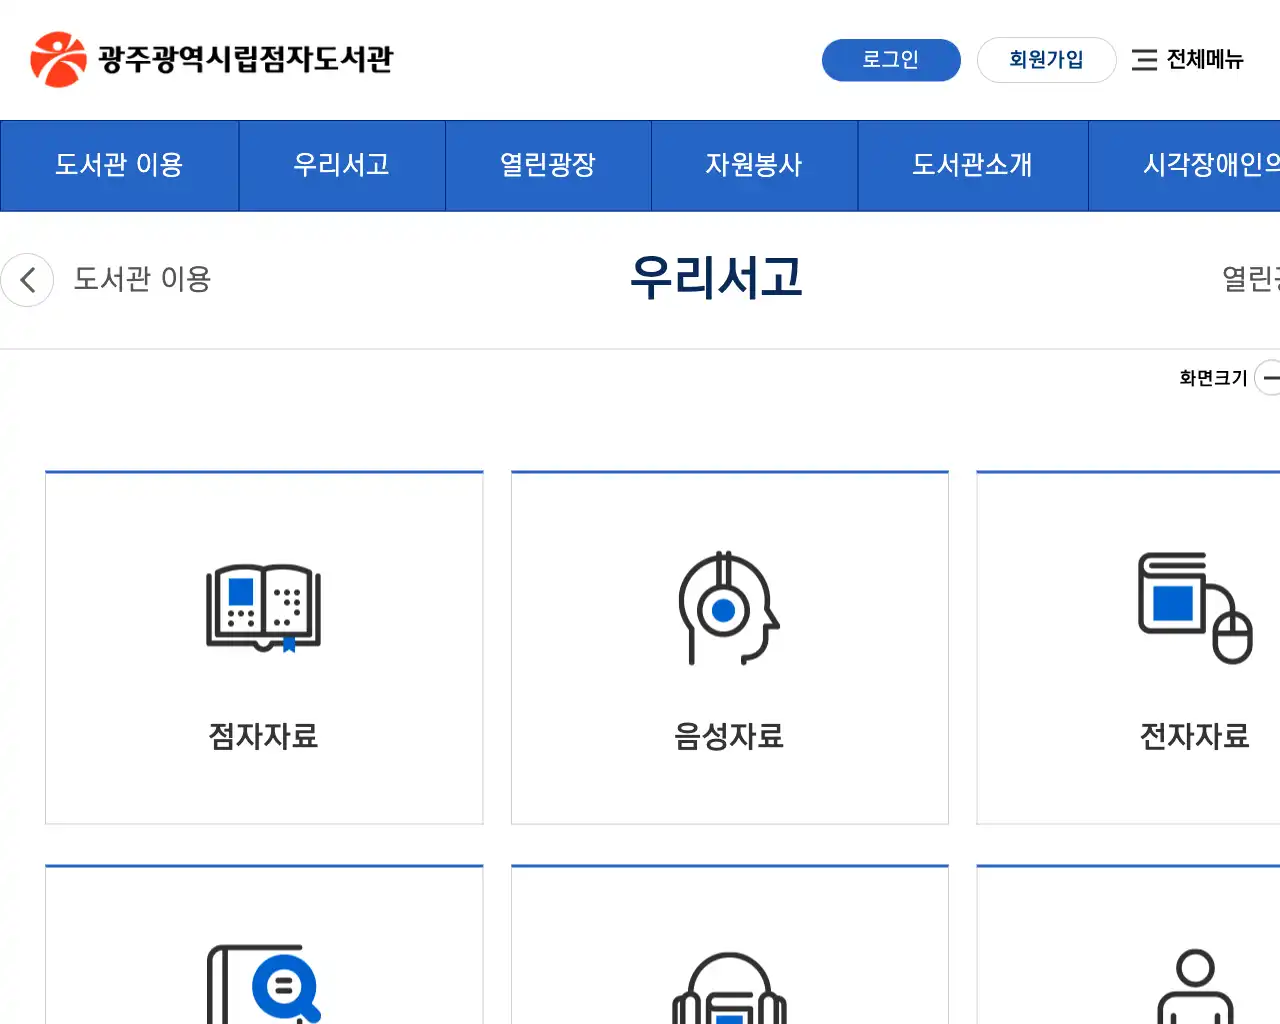
Task: Decrease 화면크기 with the minus control
Action: (x=1272, y=378)
